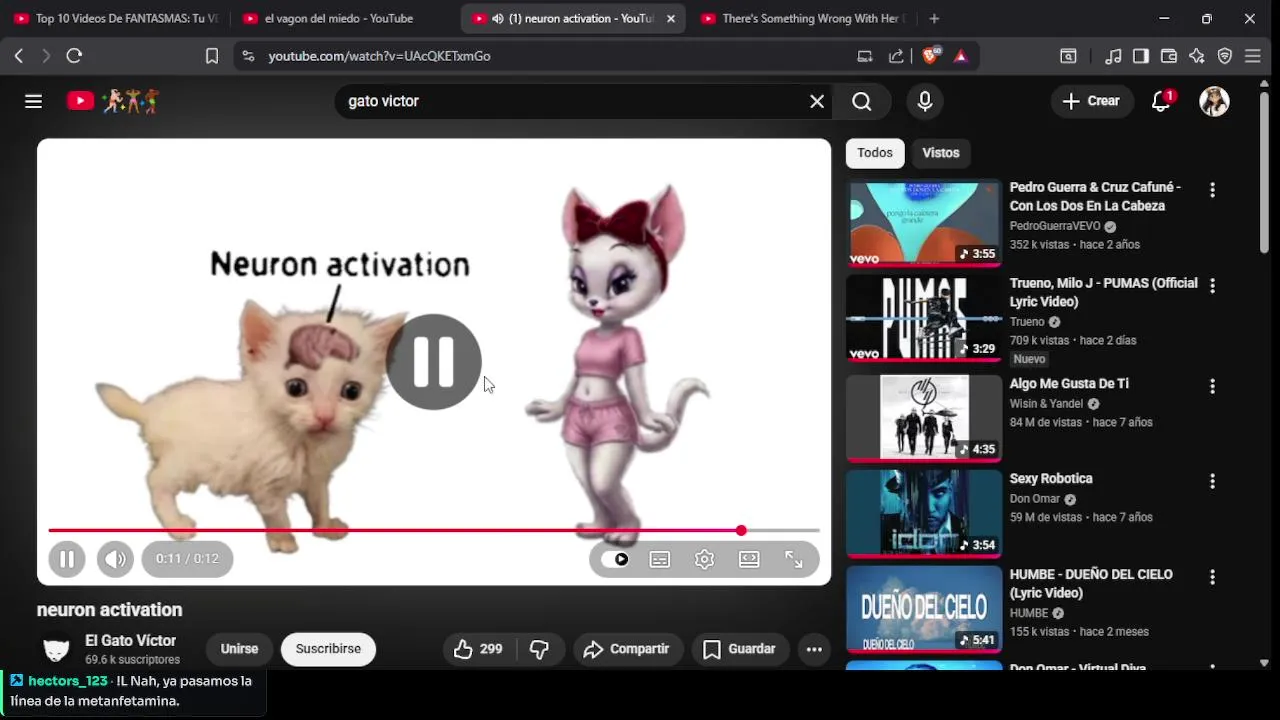The width and height of the screenshot is (1280, 720).
Task: Open El Gato Víctor channel name link
Action: tap(130, 641)
